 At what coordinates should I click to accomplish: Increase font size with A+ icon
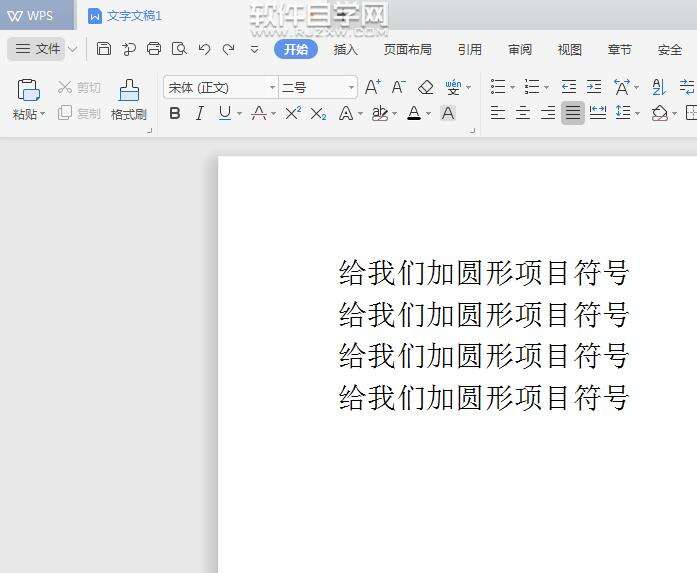coord(373,87)
